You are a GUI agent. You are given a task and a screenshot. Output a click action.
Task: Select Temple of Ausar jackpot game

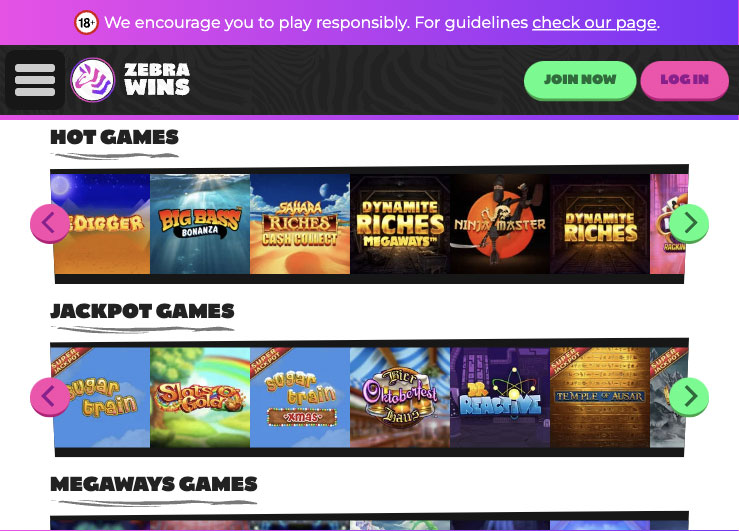click(600, 397)
